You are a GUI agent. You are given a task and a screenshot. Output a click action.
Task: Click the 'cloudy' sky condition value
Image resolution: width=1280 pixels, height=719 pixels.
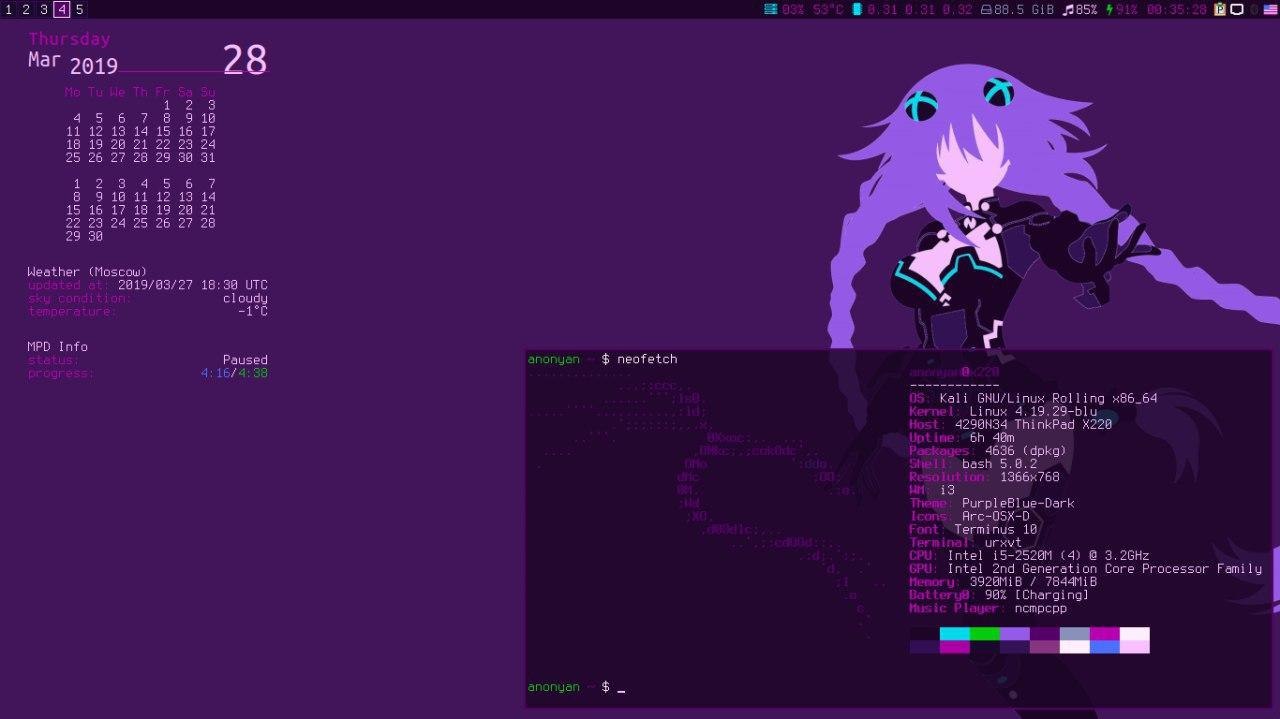point(245,298)
